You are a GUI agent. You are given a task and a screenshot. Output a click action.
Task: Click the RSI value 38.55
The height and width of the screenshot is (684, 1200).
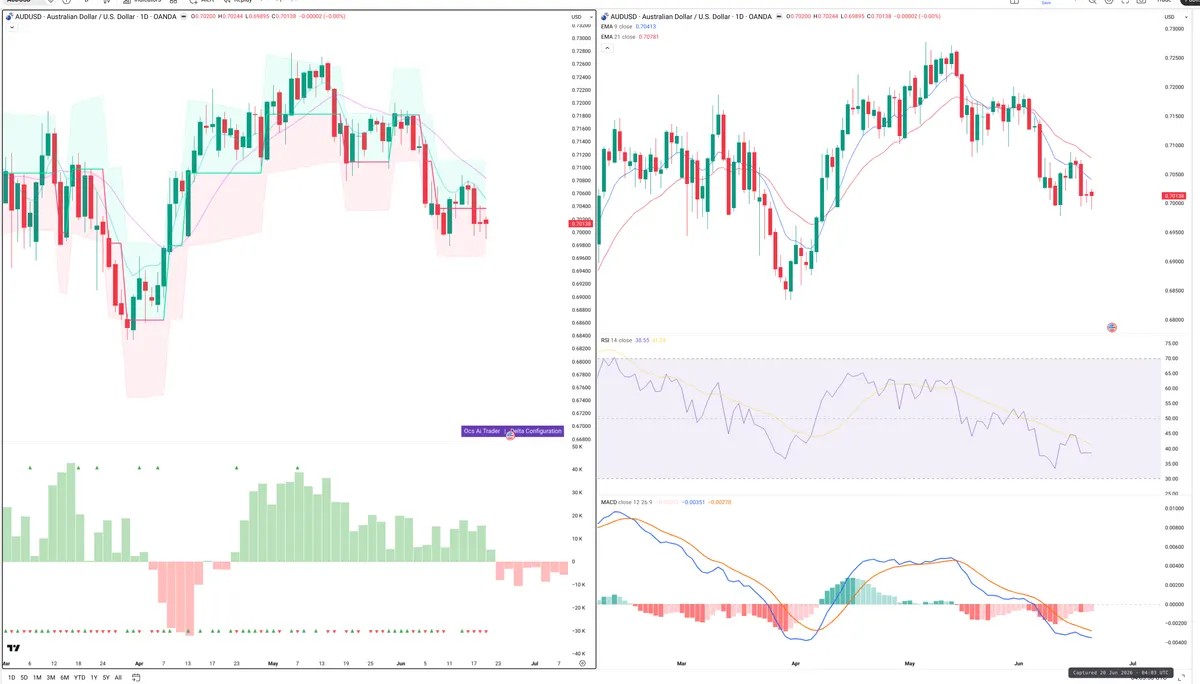[x=643, y=340]
